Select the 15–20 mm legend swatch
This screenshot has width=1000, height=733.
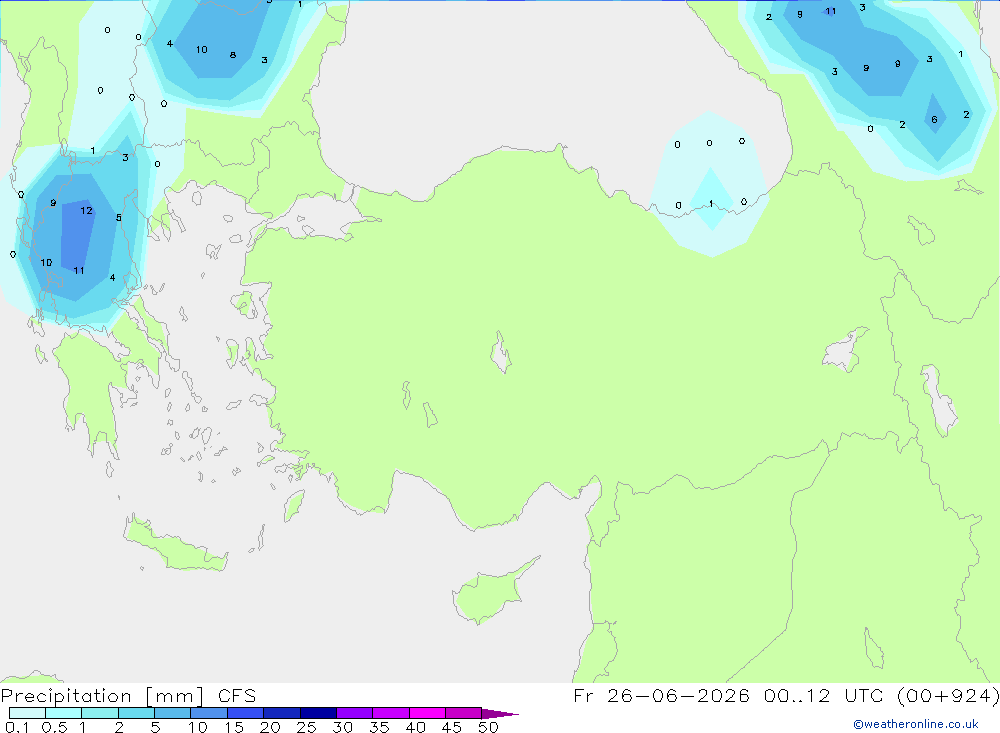click(x=246, y=713)
